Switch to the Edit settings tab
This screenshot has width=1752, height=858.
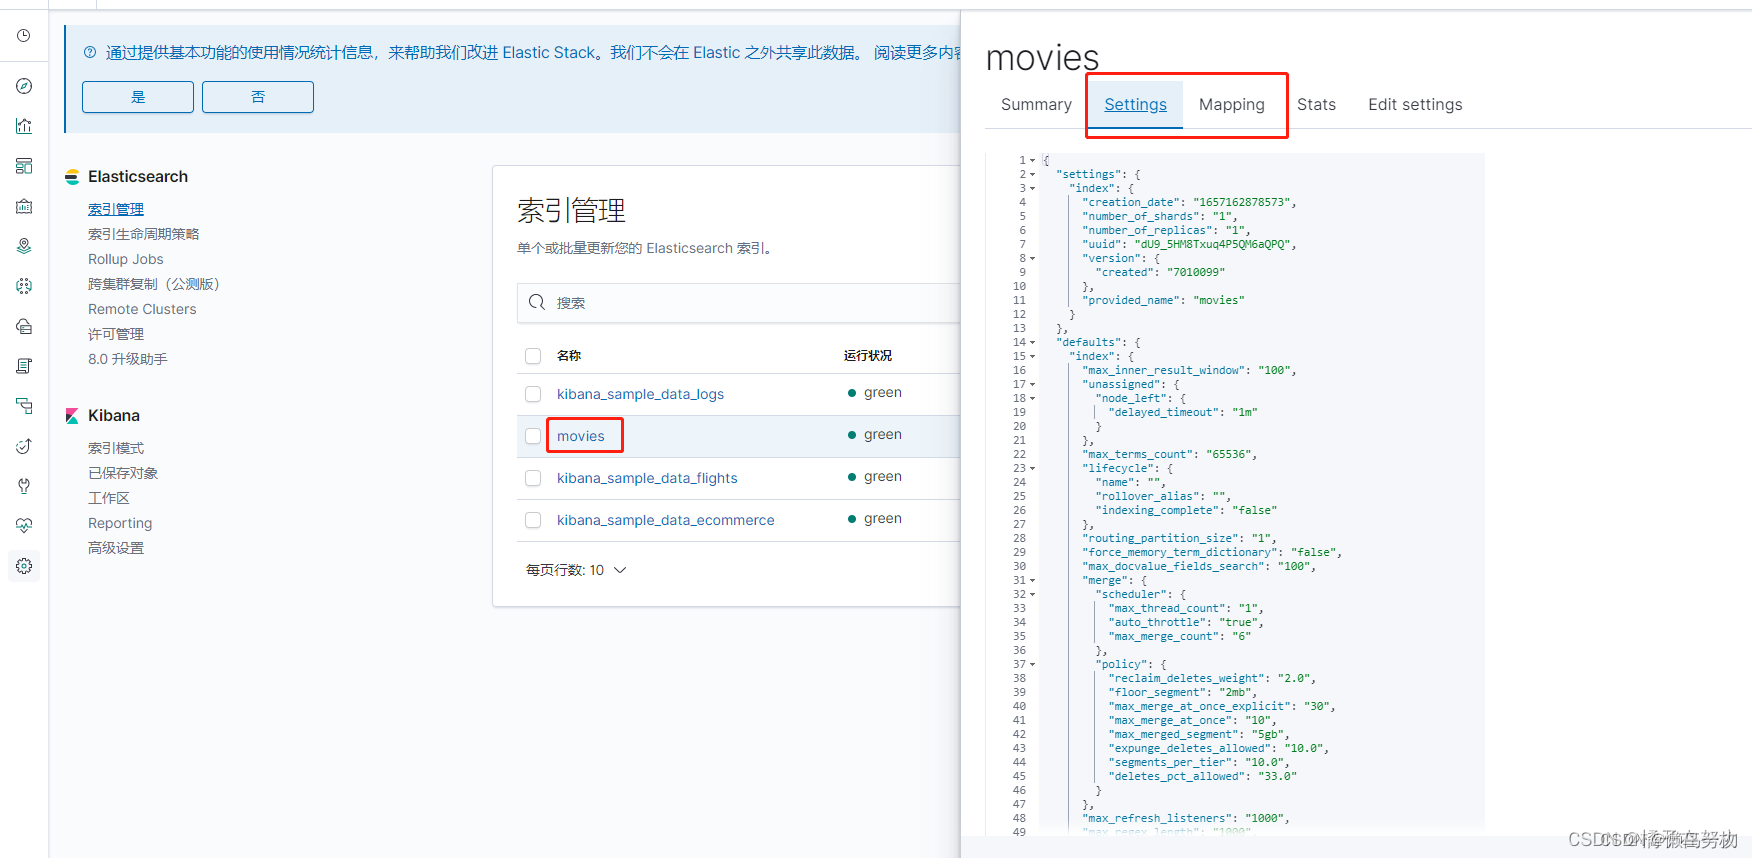click(x=1415, y=104)
